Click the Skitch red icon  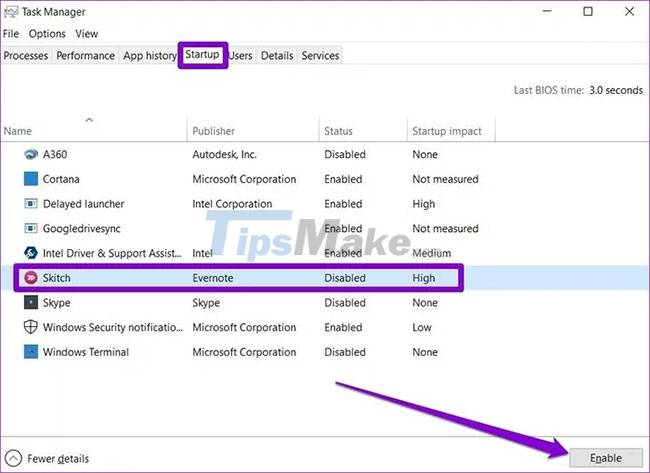tap(31, 278)
